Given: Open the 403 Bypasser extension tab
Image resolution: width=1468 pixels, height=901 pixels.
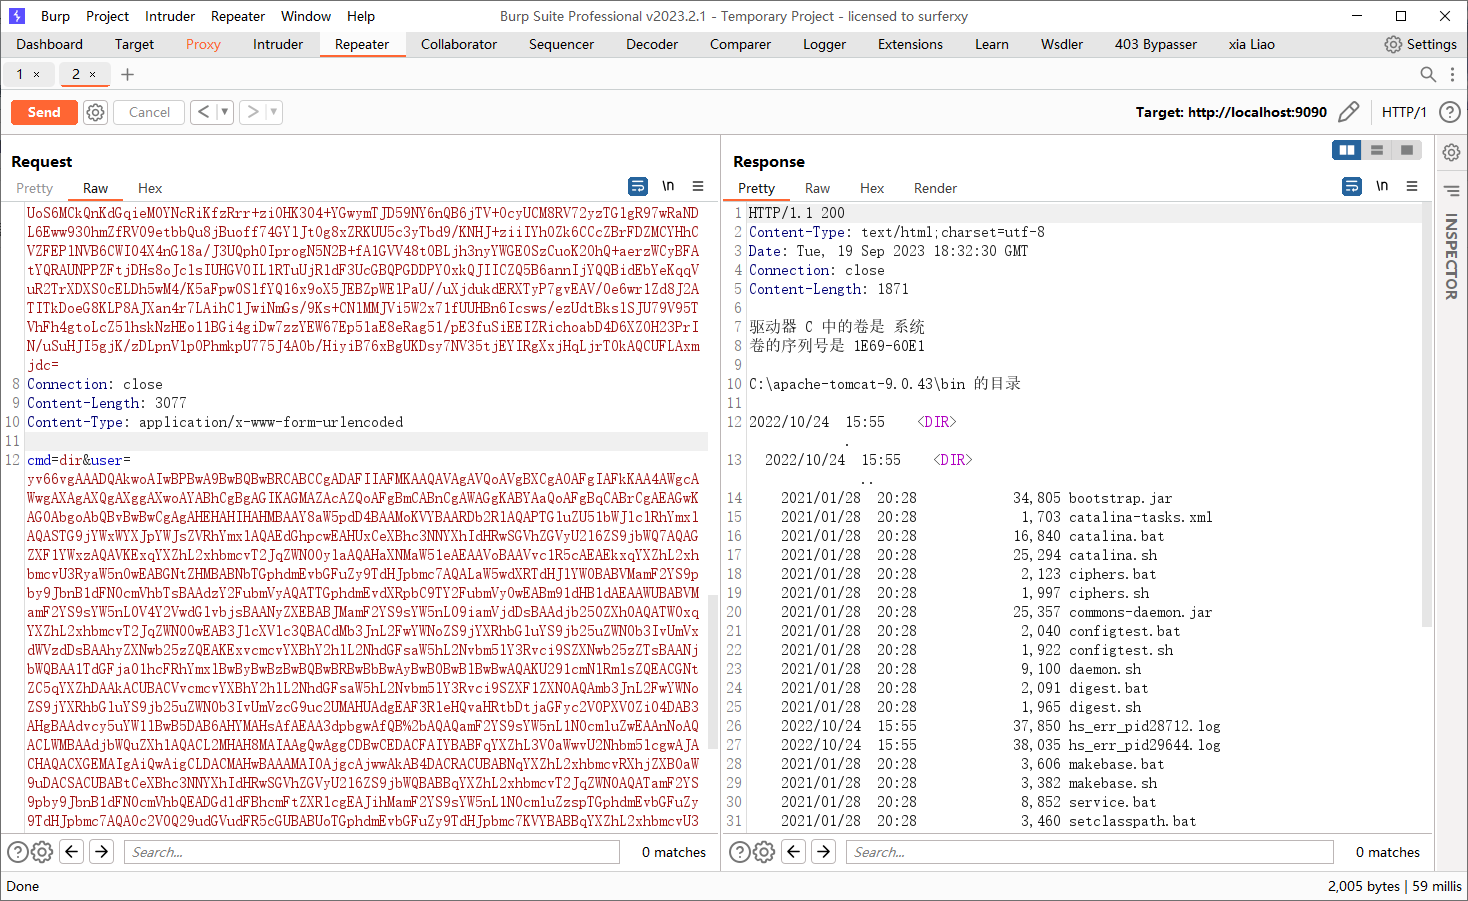Looking at the screenshot, I should tap(1156, 44).
